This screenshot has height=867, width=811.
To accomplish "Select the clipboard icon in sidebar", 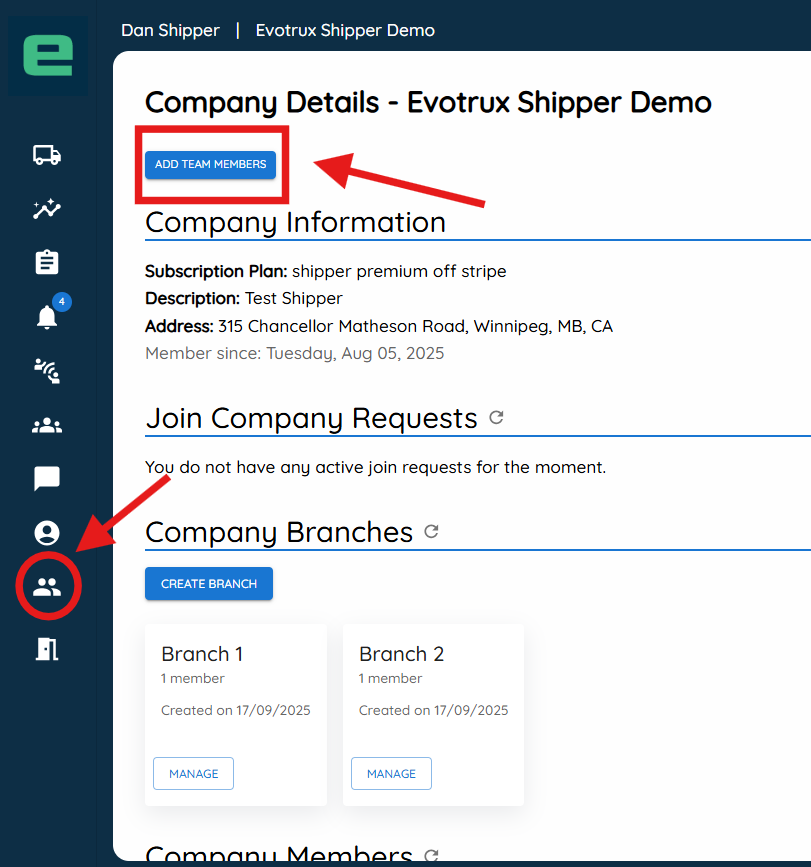I will (47, 263).
